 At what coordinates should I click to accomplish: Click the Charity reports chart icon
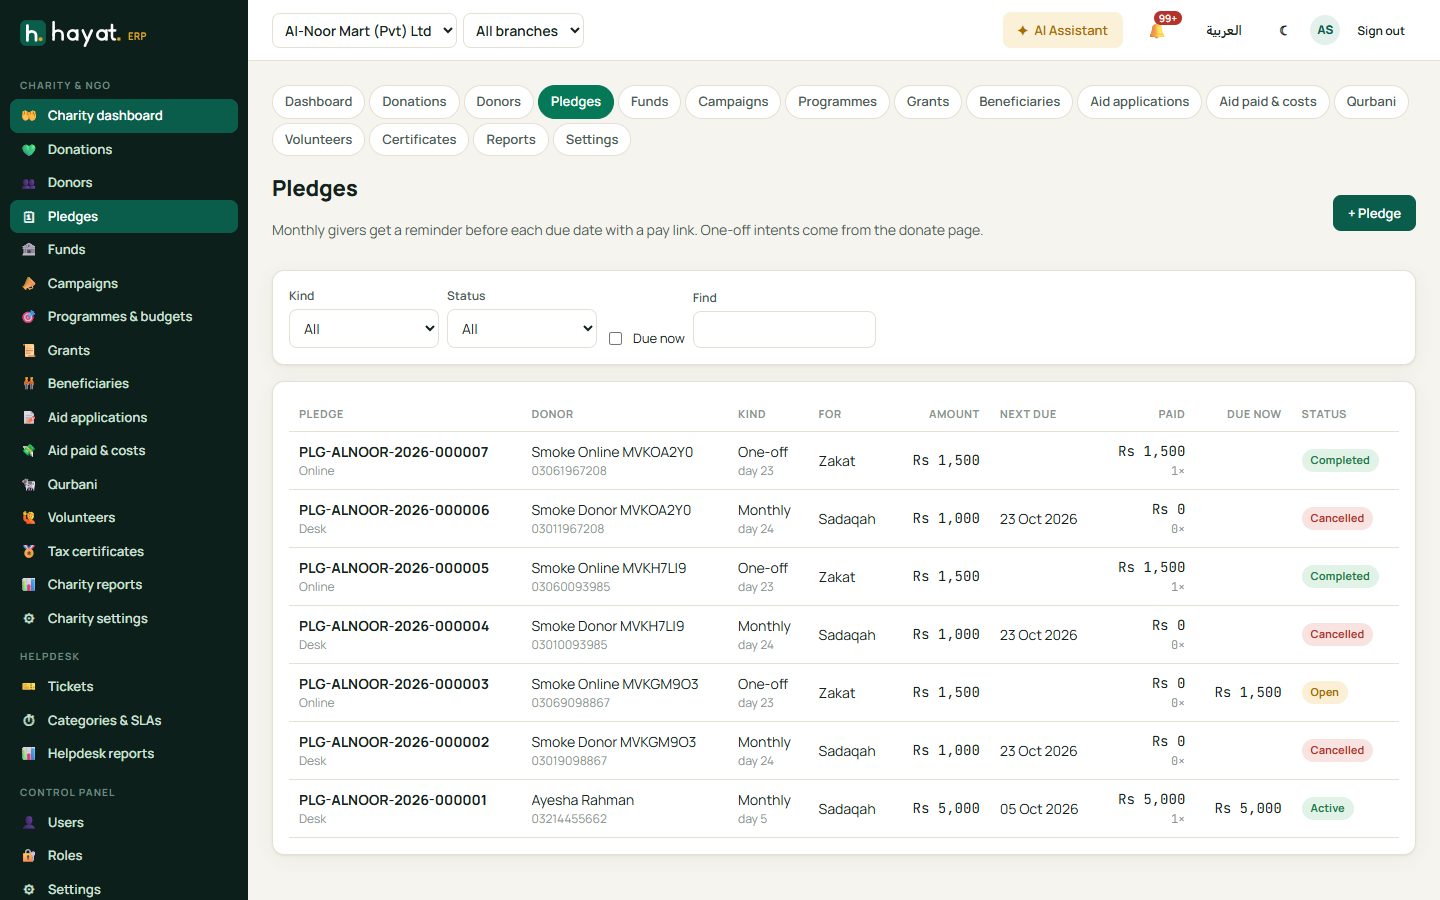(x=29, y=585)
